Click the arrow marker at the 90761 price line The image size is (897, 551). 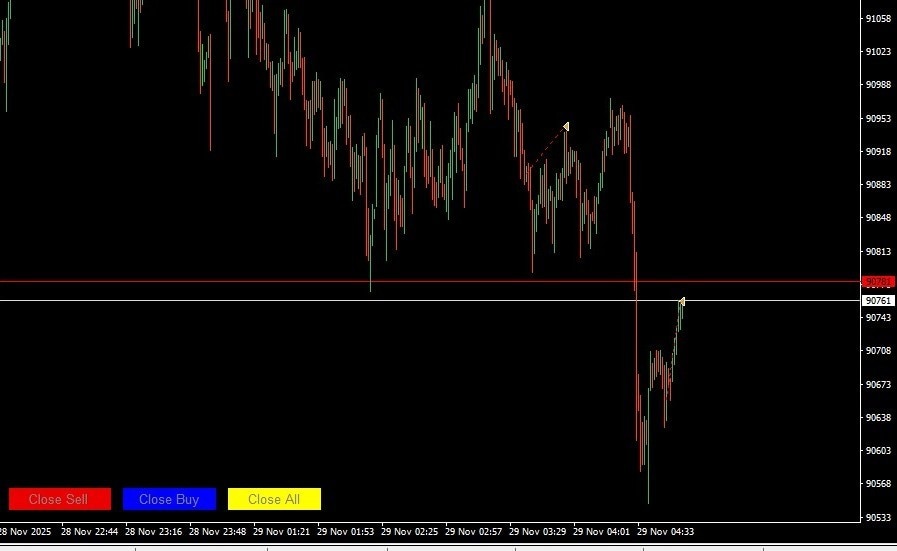[681, 302]
